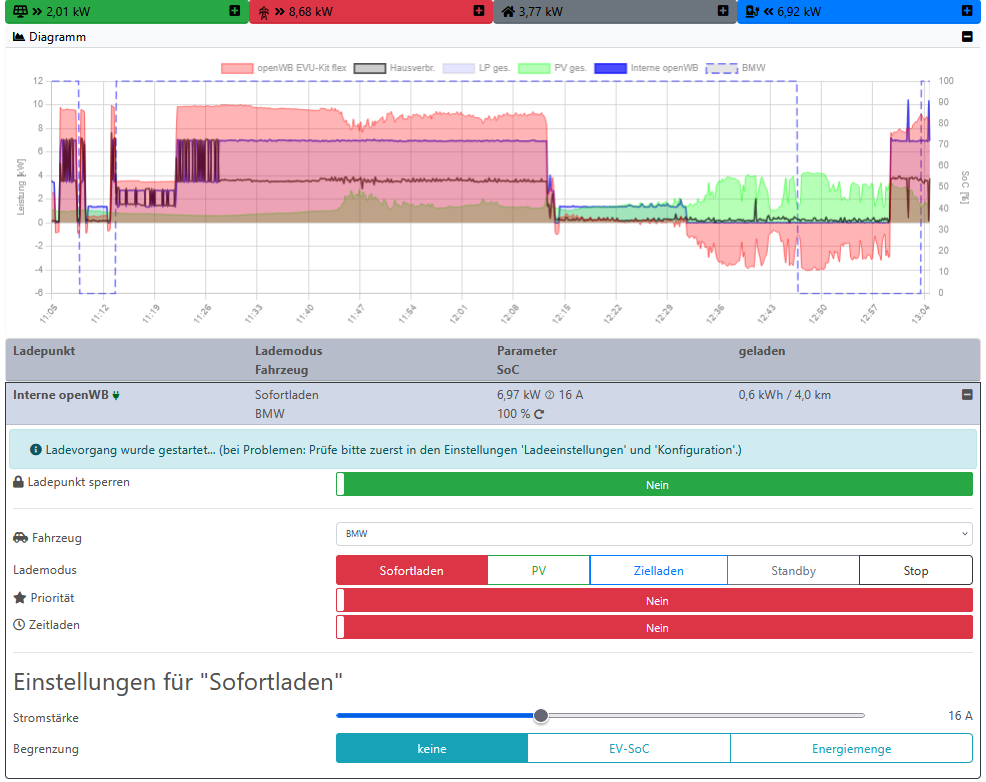Click the Ladevorgang wurde gestartet info banner
The width and height of the screenshot is (986, 782).
(x=493, y=449)
